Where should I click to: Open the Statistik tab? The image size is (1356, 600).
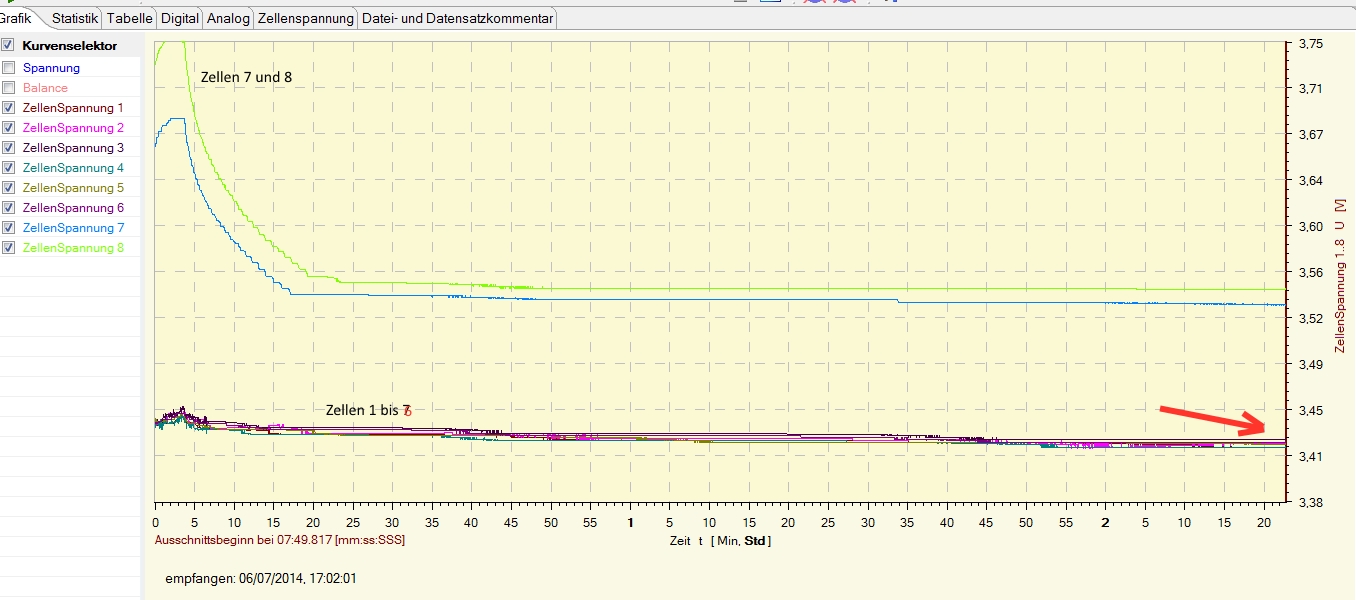coord(75,18)
